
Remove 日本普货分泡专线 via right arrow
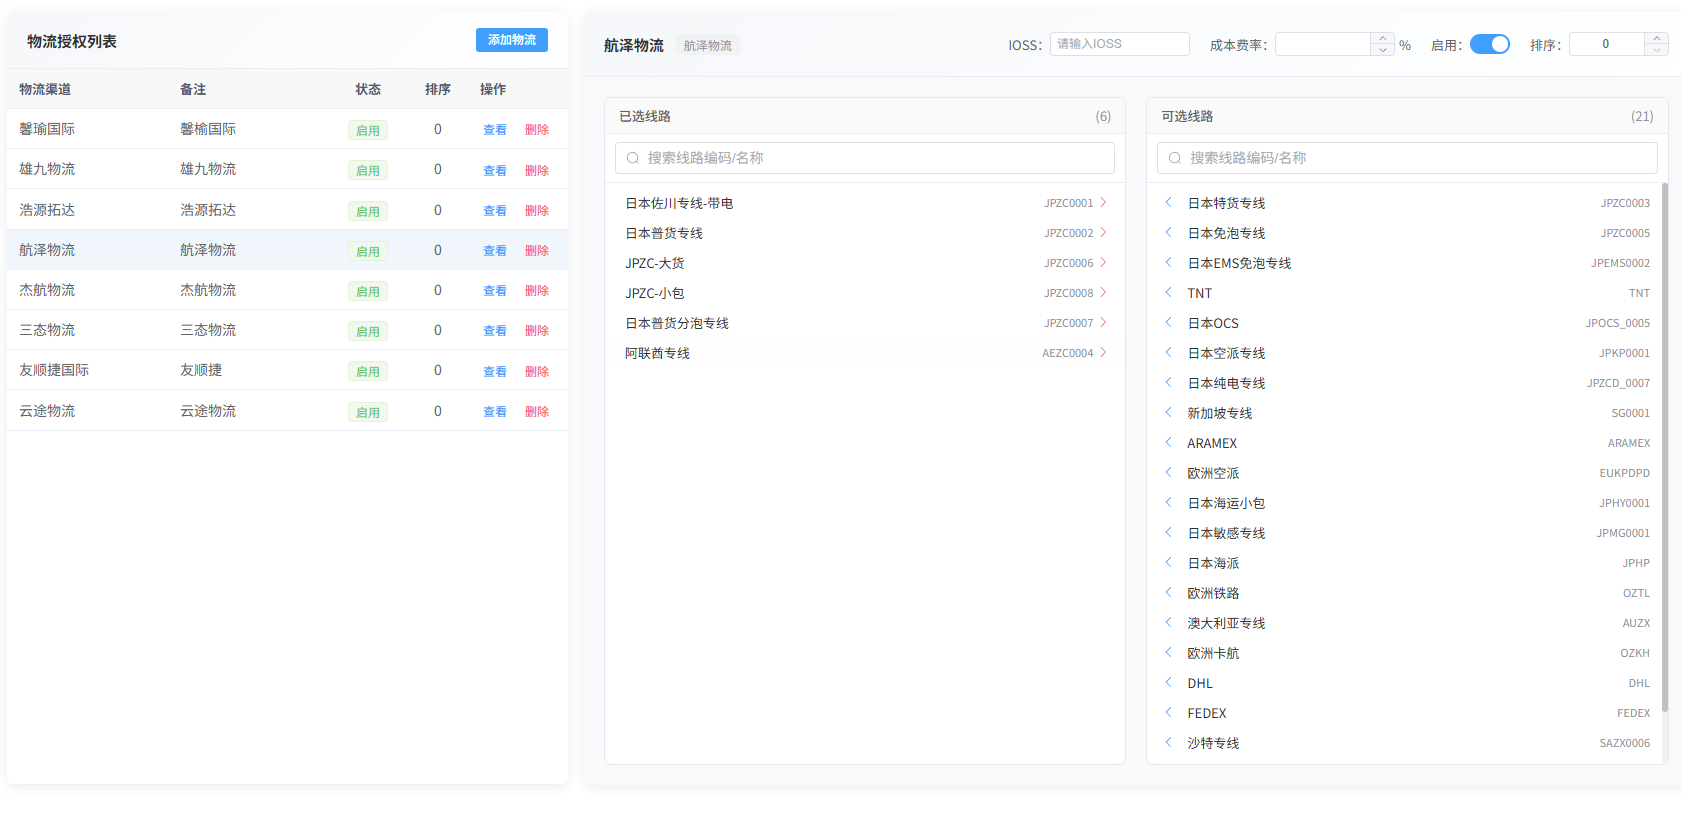[1103, 322]
